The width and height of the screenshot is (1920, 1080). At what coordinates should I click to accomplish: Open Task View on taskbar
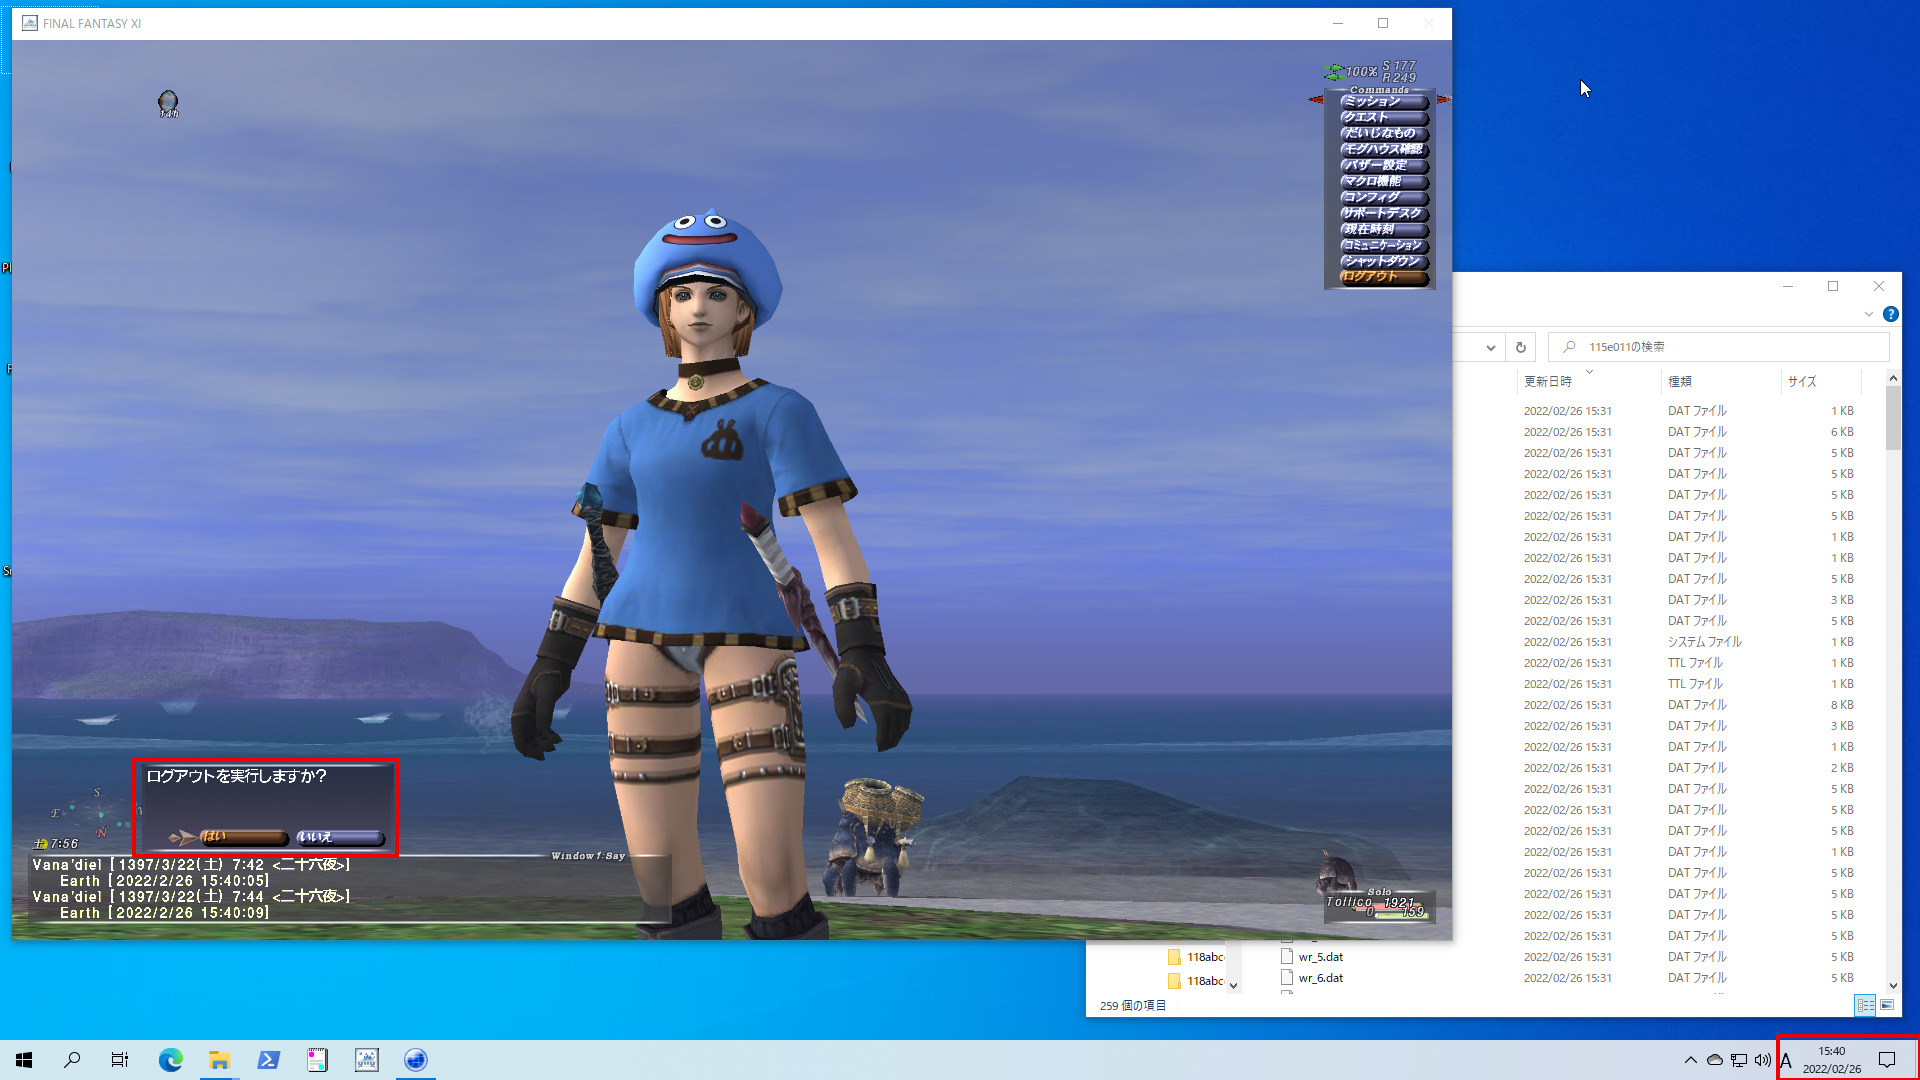tap(120, 1060)
